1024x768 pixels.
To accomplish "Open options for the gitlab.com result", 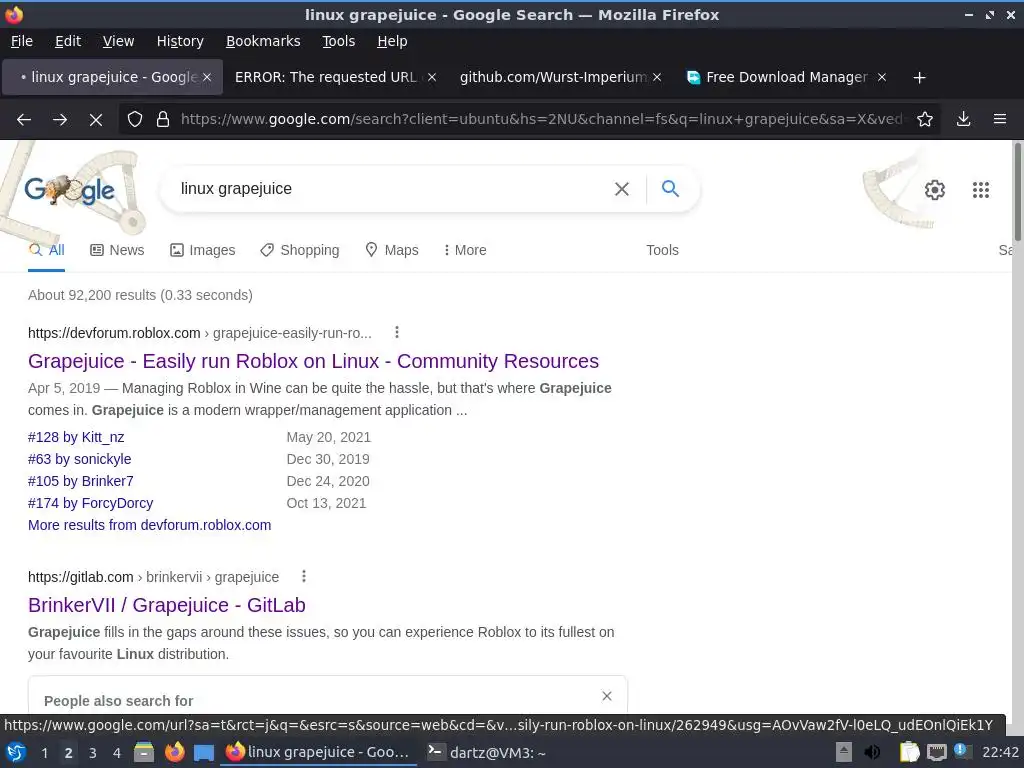I will pos(304,576).
